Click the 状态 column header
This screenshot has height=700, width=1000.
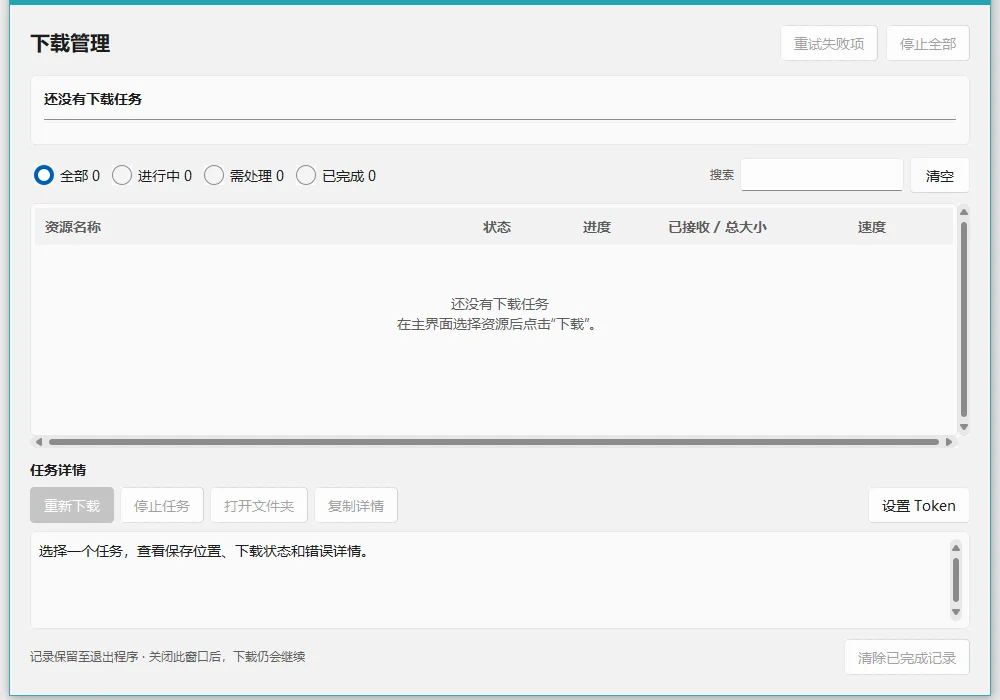tap(497, 227)
